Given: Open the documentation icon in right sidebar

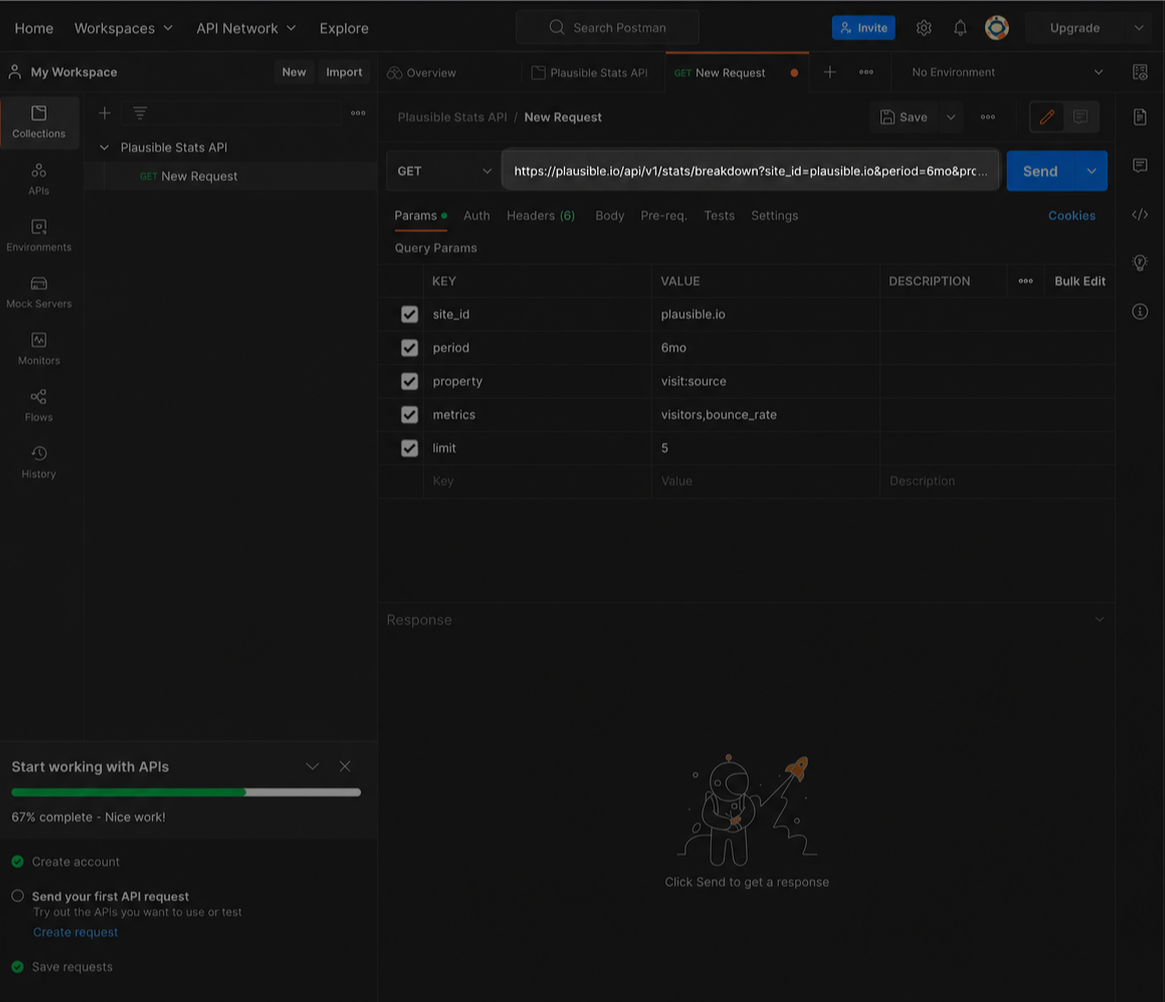Looking at the screenshot, I should pos(1140,117).
